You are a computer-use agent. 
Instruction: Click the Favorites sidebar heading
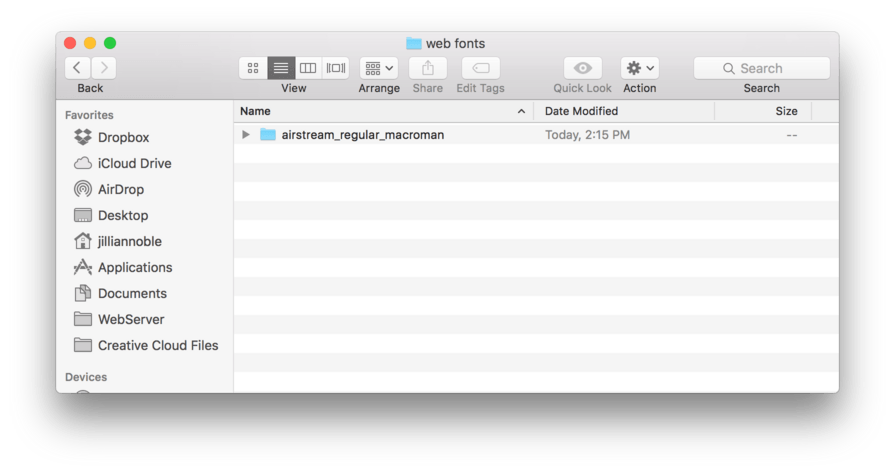click(89, 115)
